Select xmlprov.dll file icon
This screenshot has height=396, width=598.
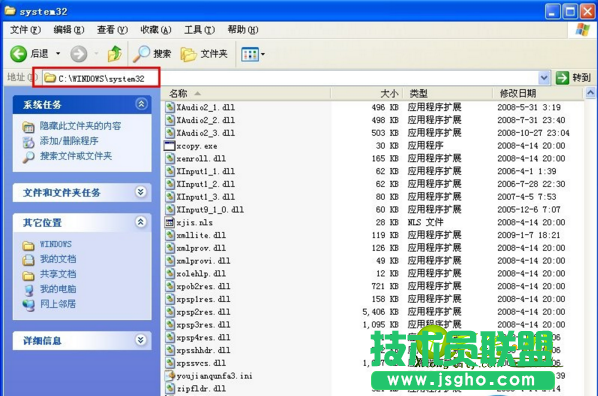coord(170,248)
